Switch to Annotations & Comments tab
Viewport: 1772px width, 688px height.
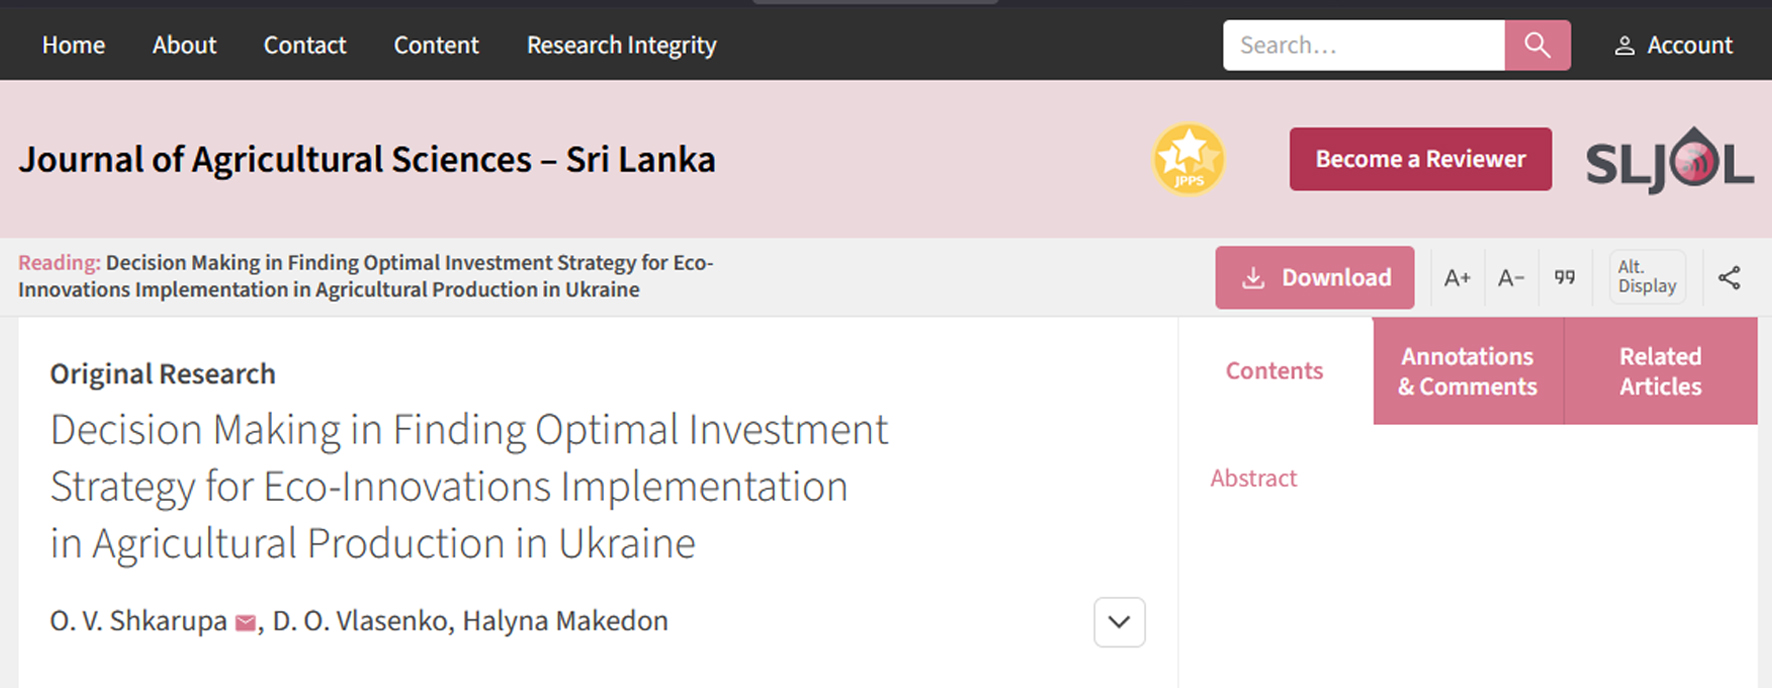click(x=1468, y=371)
